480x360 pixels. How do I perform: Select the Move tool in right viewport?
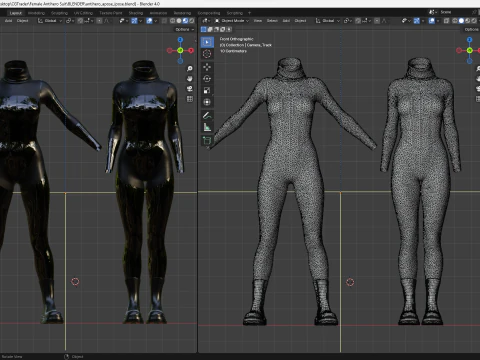click(x=207, y=67)
